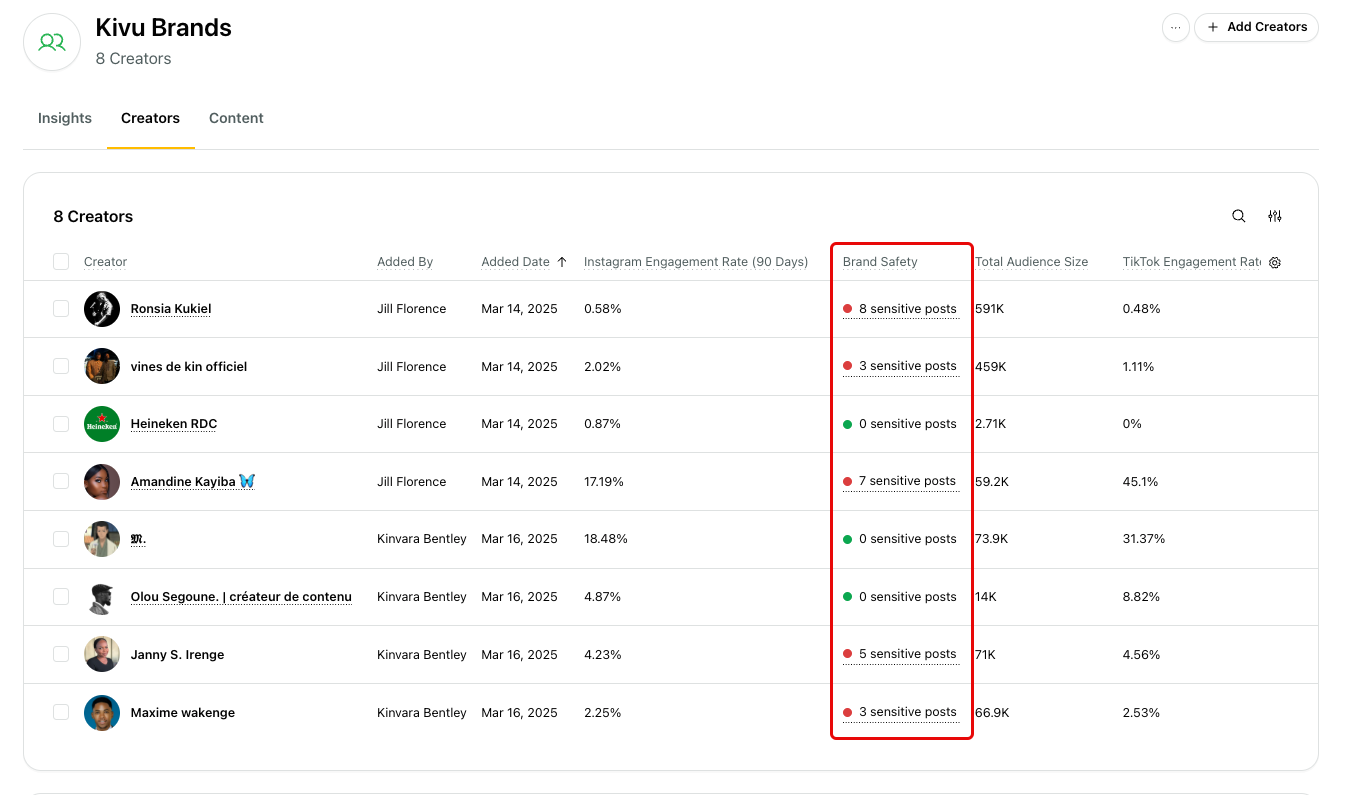Screen dimensions: 1358x795
Task: View Ronsia Kukiel's 8 sensitive posts
Action: tap(900, 309)
